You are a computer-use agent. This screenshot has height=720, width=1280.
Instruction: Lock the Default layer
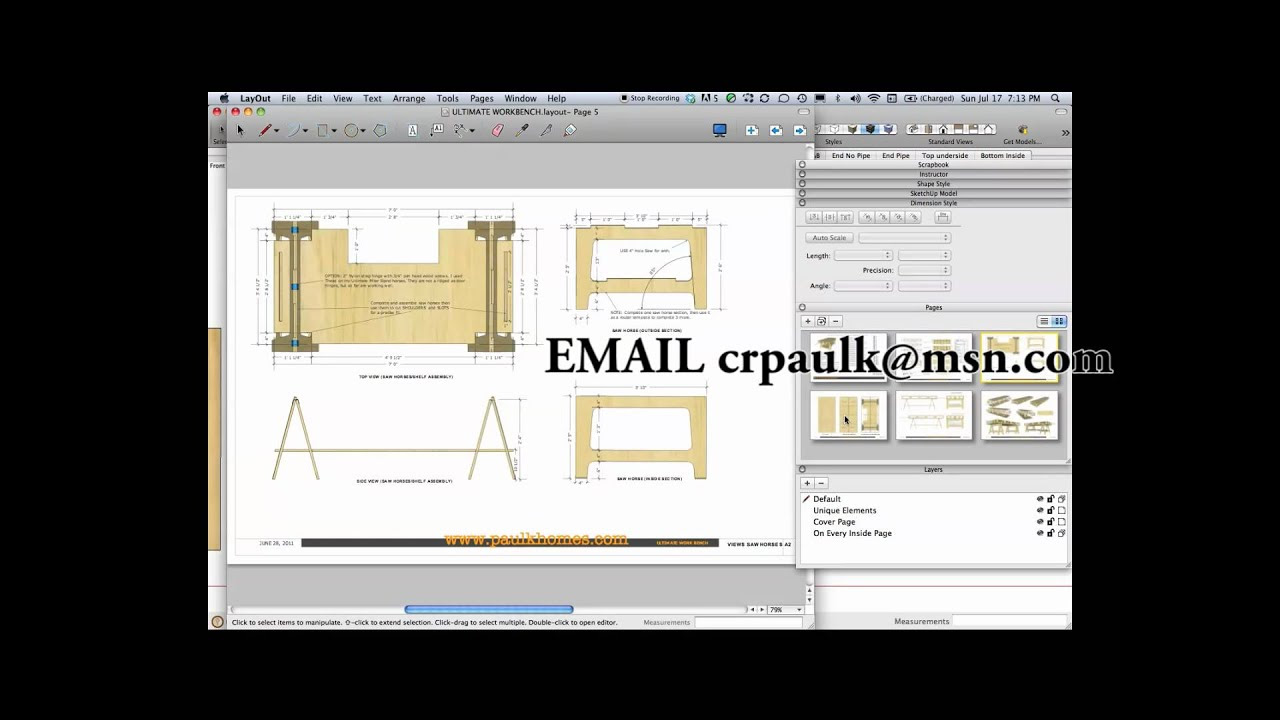(1051, 499)
